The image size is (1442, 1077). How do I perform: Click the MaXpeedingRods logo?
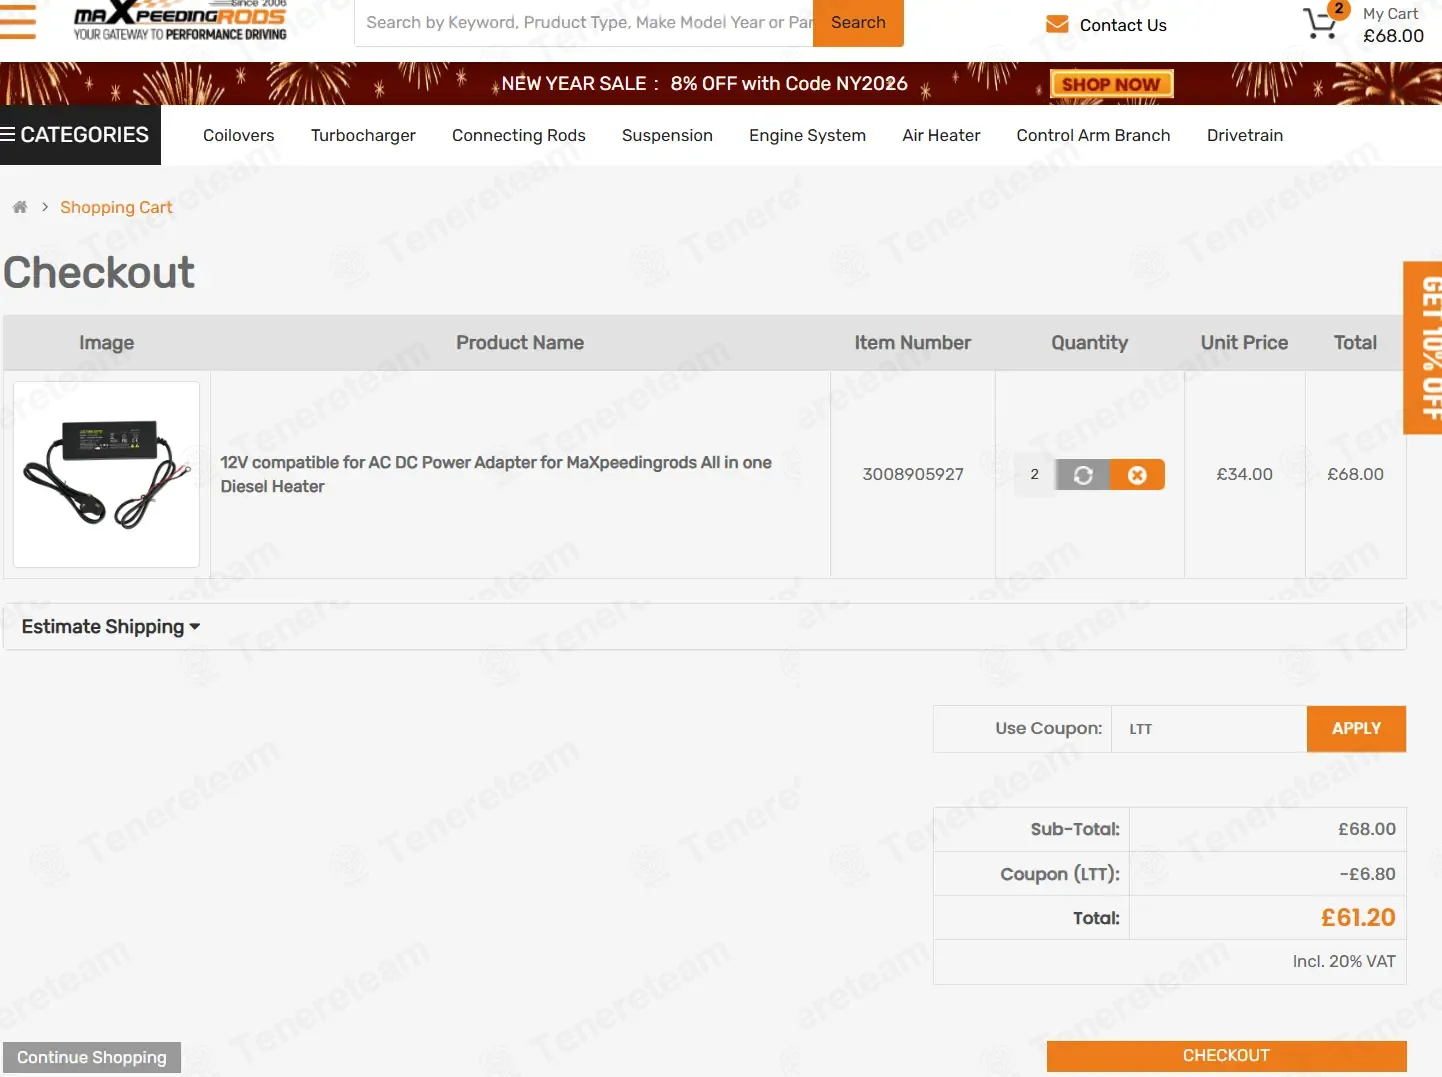click(x=180, y=20)
